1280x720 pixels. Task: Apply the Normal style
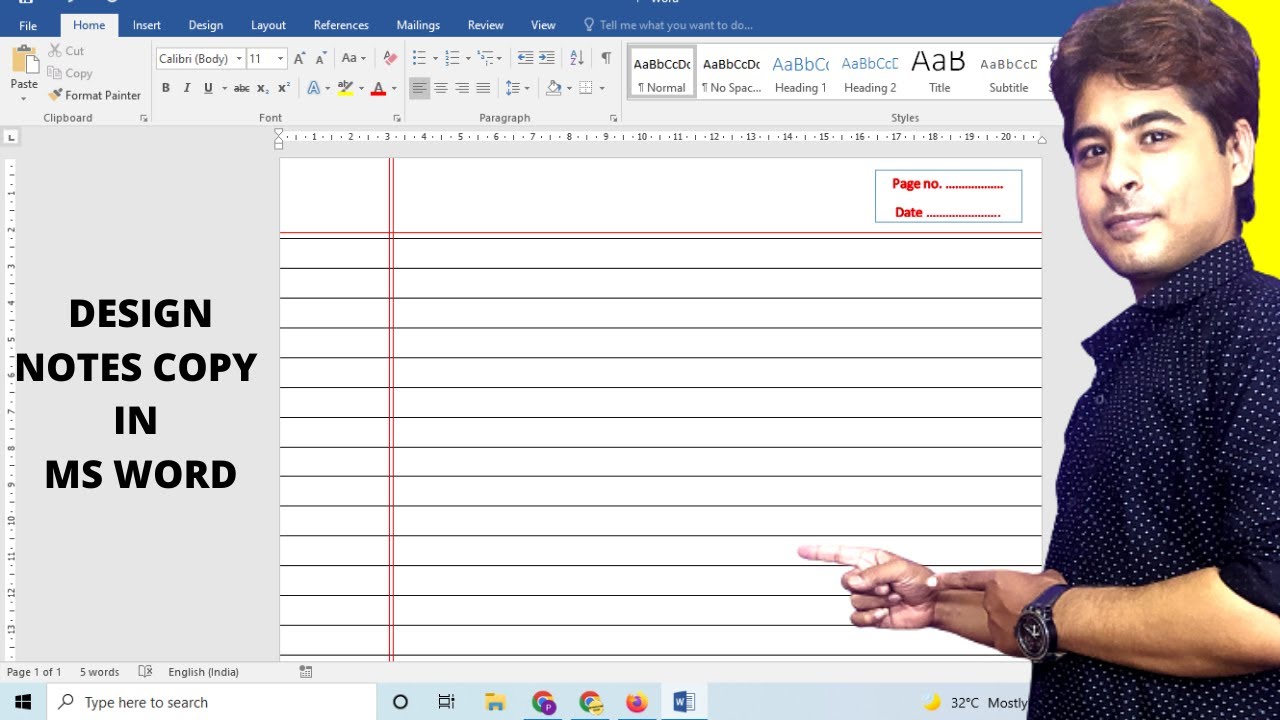point(662,73)
